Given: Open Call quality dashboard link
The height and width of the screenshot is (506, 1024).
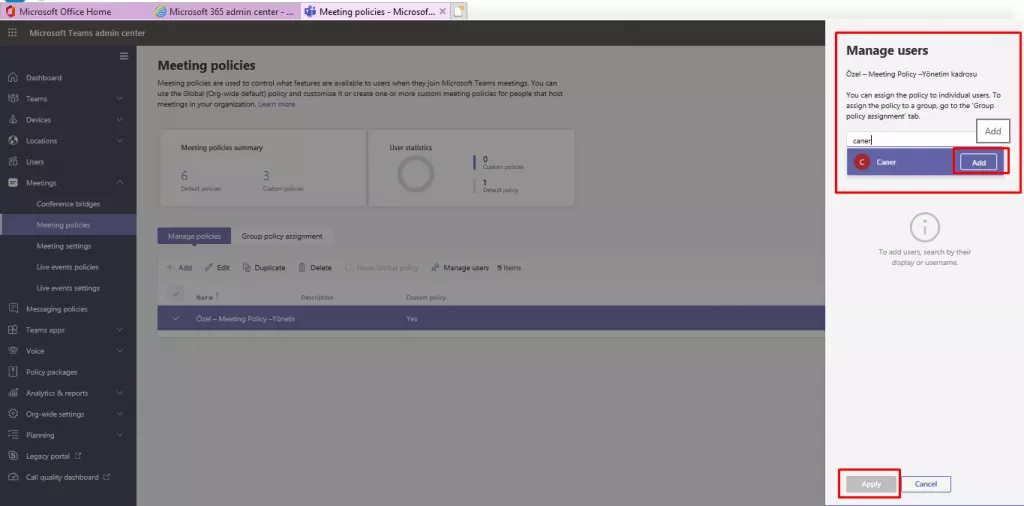Looking at the screenshot, I should 62,477.
